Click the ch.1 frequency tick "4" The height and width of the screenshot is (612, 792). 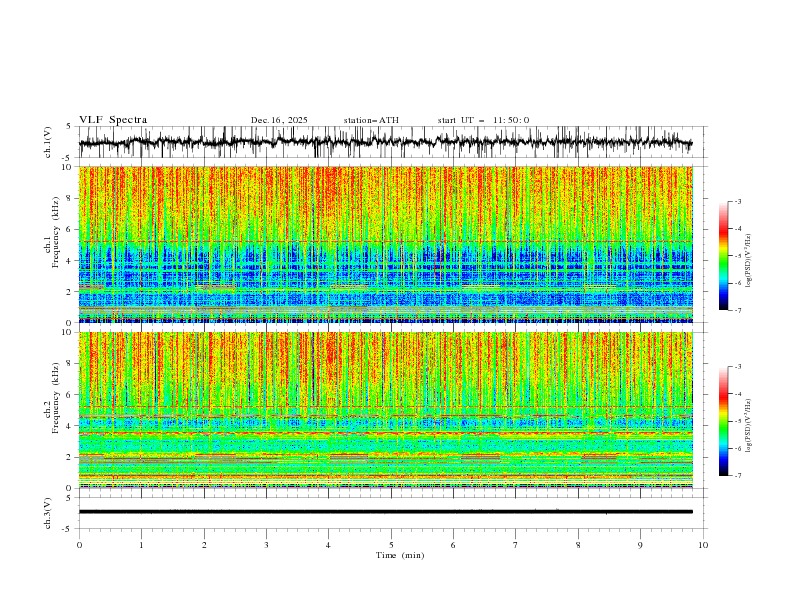point(70,261)
